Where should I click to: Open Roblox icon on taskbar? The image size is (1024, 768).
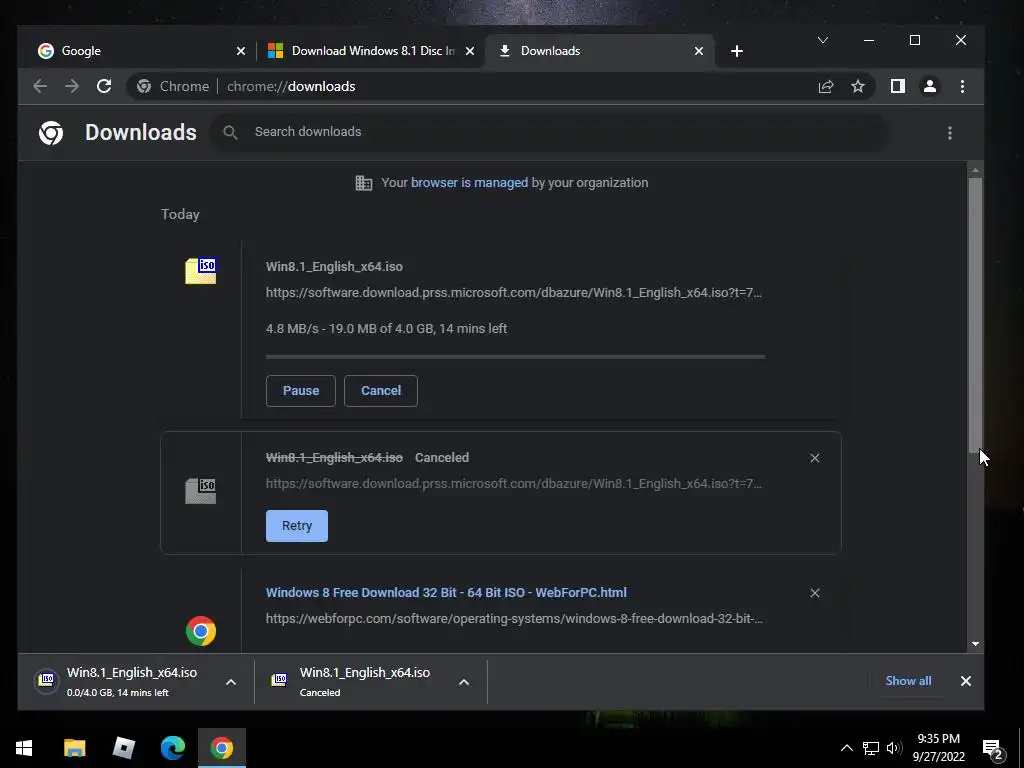click(x=123, y=748)
